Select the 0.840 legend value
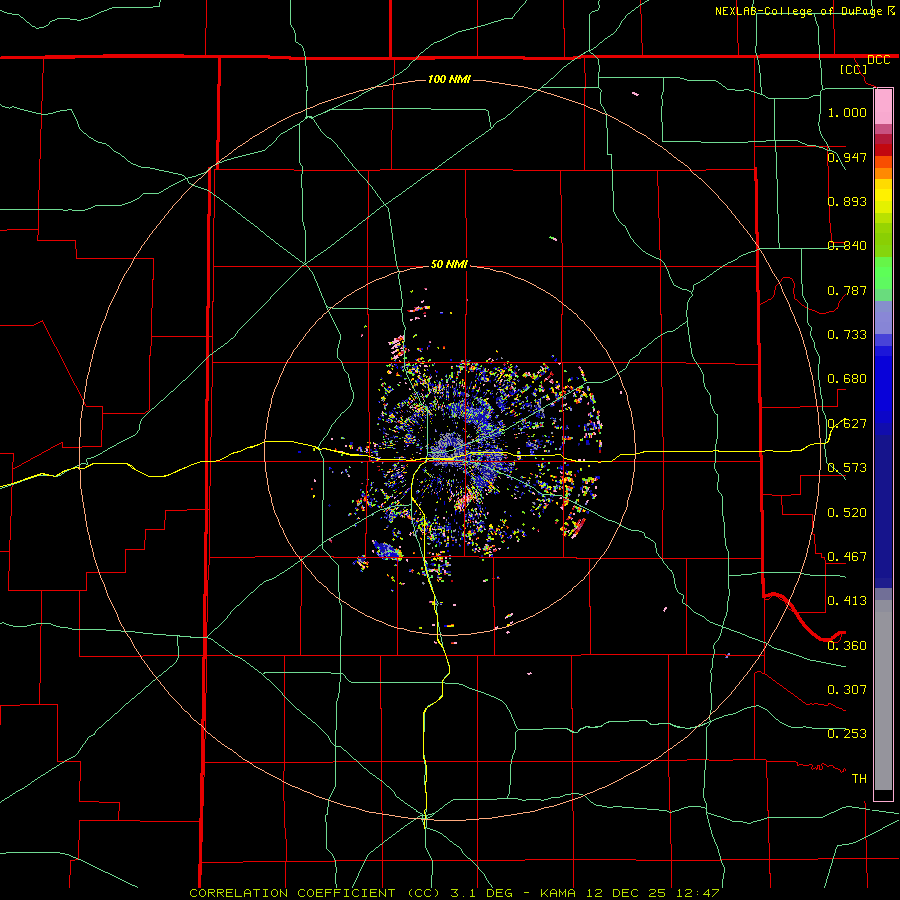This screenshot has height=900, width=900. [x=847, y=245]
